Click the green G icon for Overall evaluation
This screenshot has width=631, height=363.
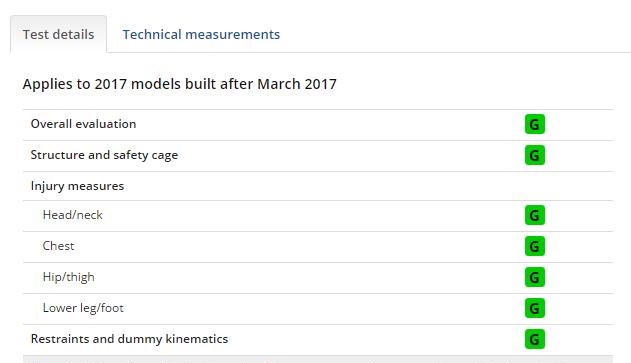534,124
